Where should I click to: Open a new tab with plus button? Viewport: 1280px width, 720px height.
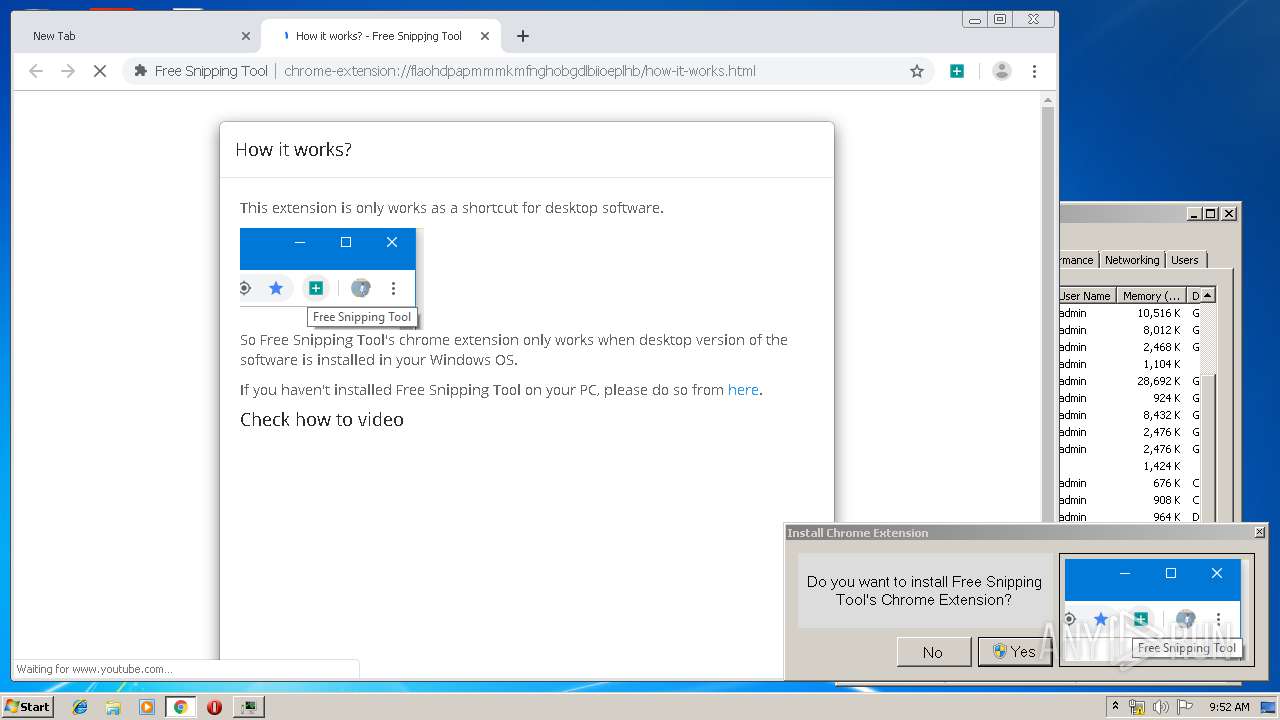point(523,36)
